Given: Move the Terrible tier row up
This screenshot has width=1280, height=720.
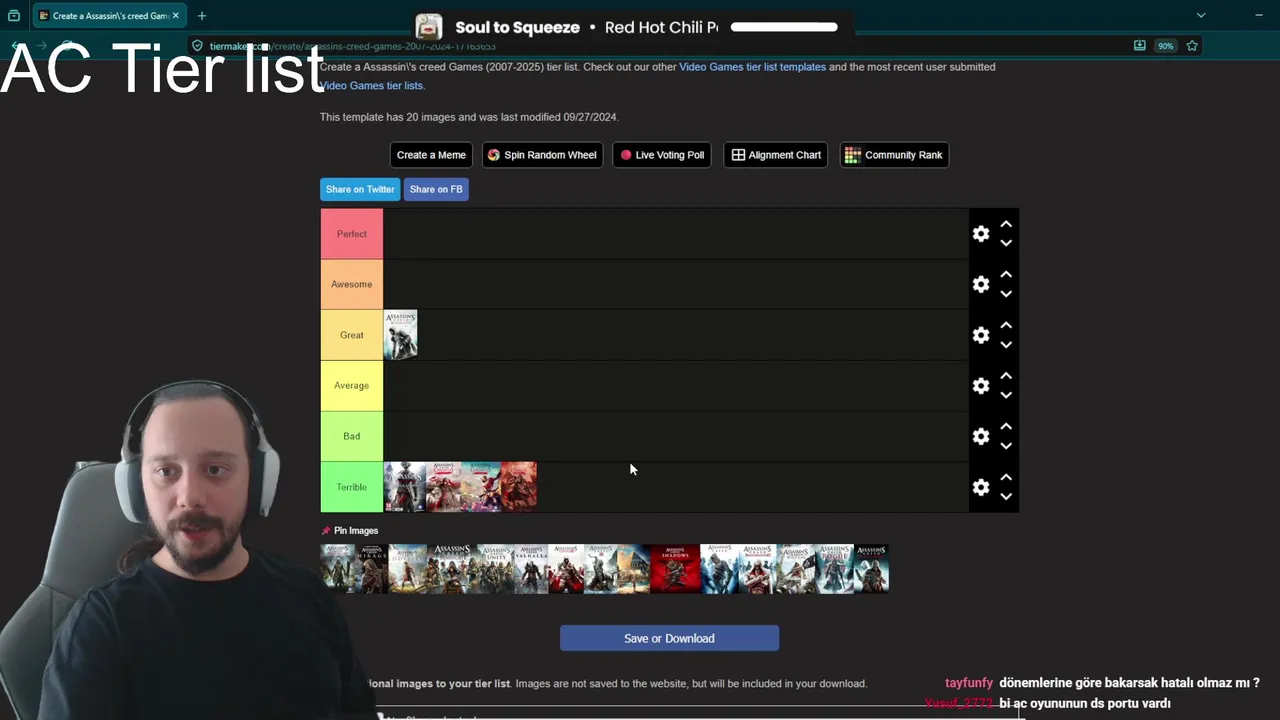Looking at the screenshot, I should coord(1006,477).
